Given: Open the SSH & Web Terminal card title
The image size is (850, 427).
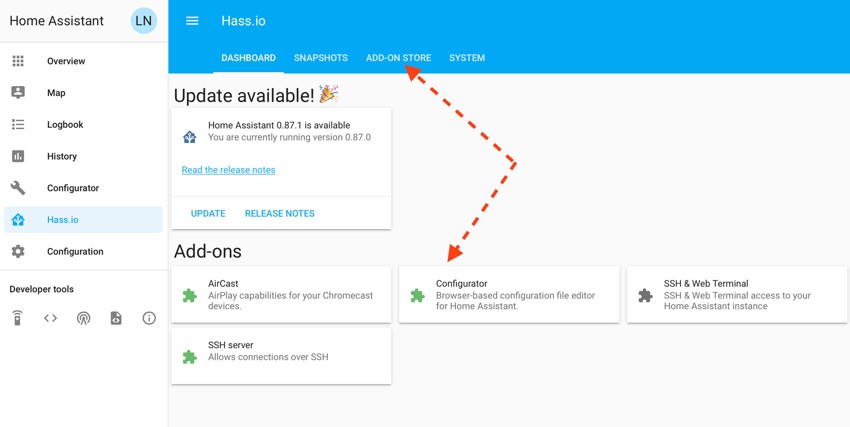Looking at the screenshot, I should [x=706, y=283].
